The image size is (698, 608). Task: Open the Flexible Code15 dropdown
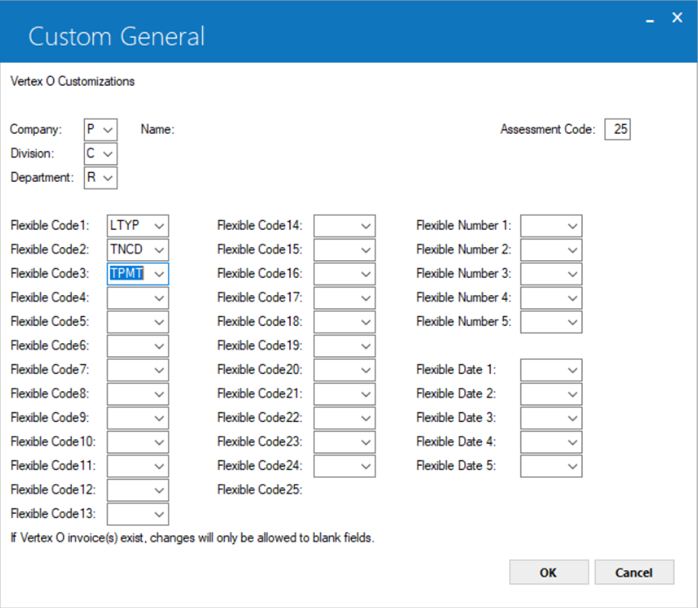click(x=344, y=250)
